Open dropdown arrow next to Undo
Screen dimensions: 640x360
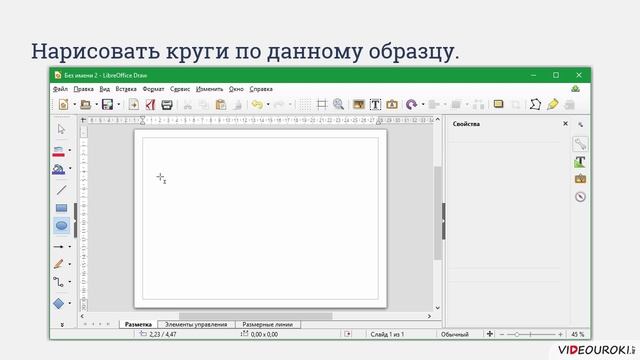point(268,104)
